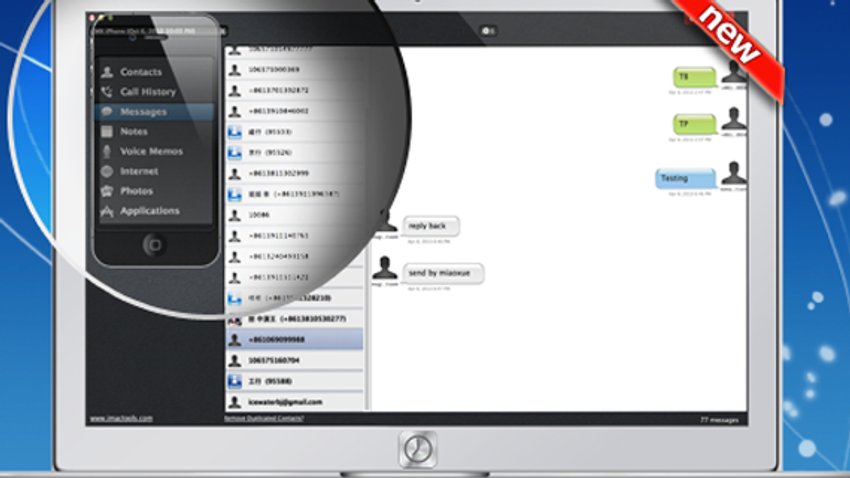Select the +8613811302999 conversation

pyautogui.click(x=294, y=173)
